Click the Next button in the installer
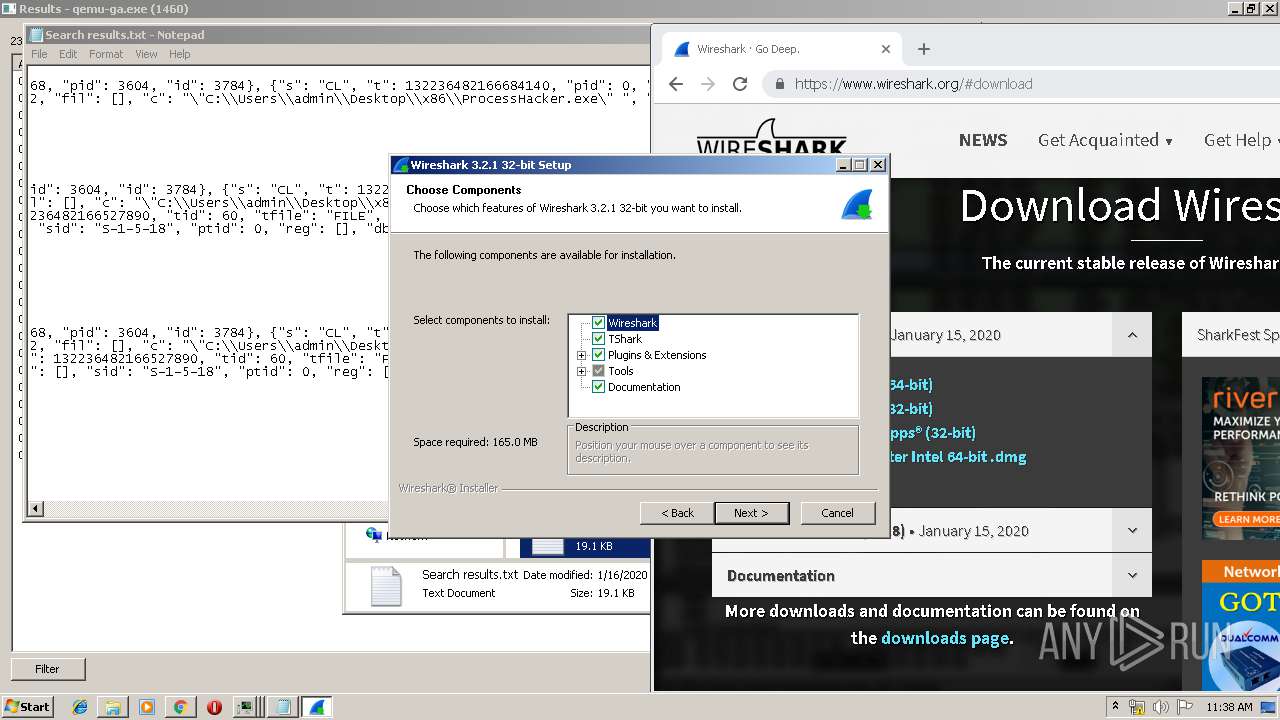This screenshot has width=1280, height=720. (752, 513)
